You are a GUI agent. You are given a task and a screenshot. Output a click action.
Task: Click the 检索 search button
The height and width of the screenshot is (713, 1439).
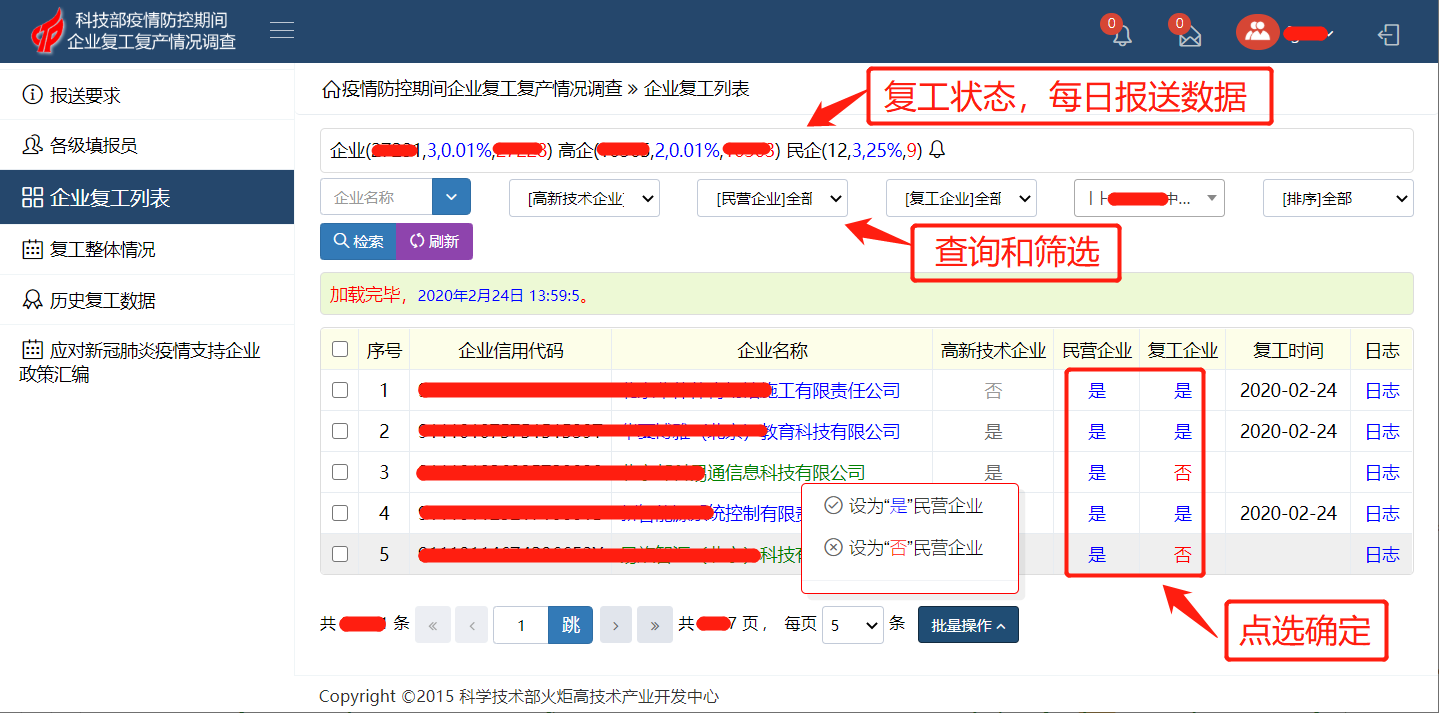tap(358, 242)
